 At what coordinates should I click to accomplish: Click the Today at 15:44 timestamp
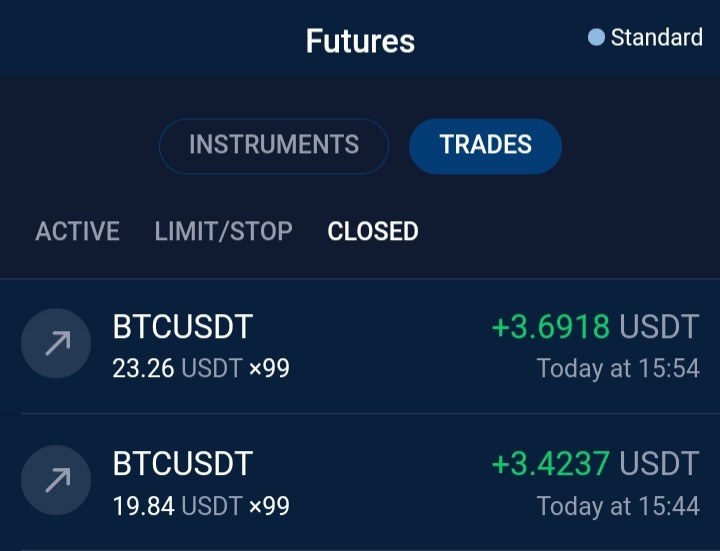(x=619, y=506)
